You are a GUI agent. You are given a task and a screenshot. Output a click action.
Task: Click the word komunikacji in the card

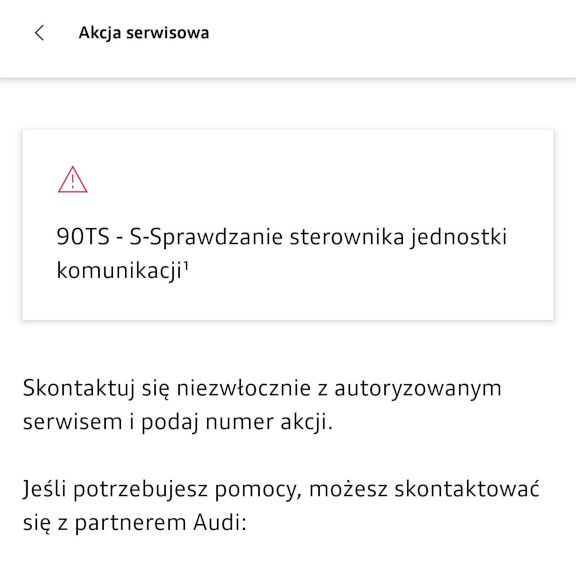(x=119, y=271)
